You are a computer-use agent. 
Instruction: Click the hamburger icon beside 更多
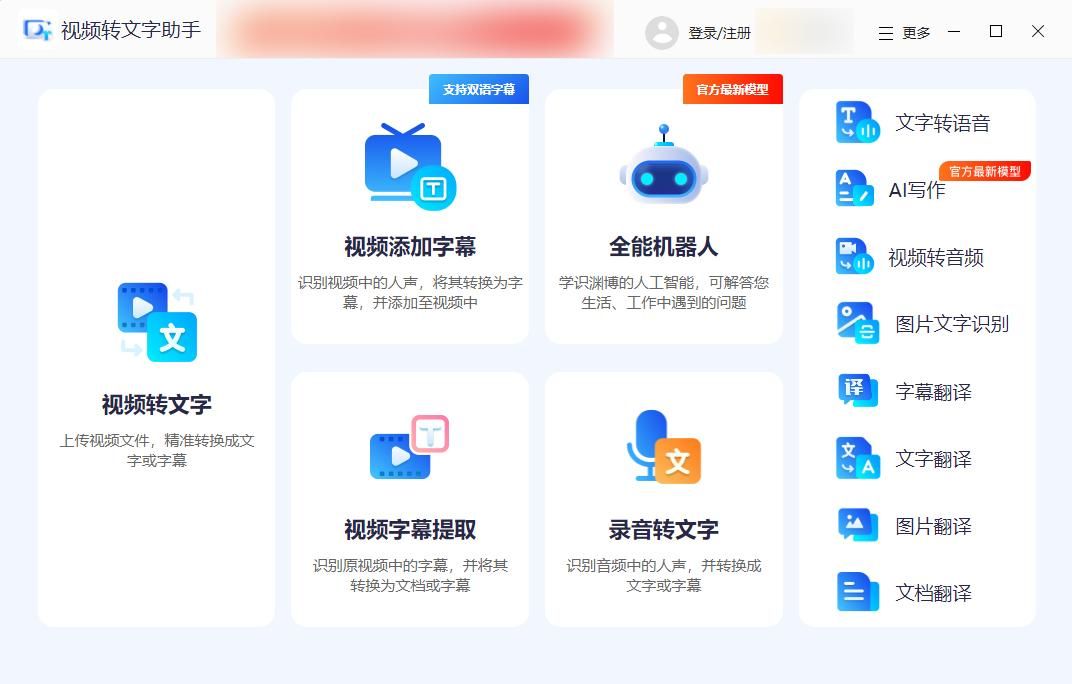click(x=885, y=33)
